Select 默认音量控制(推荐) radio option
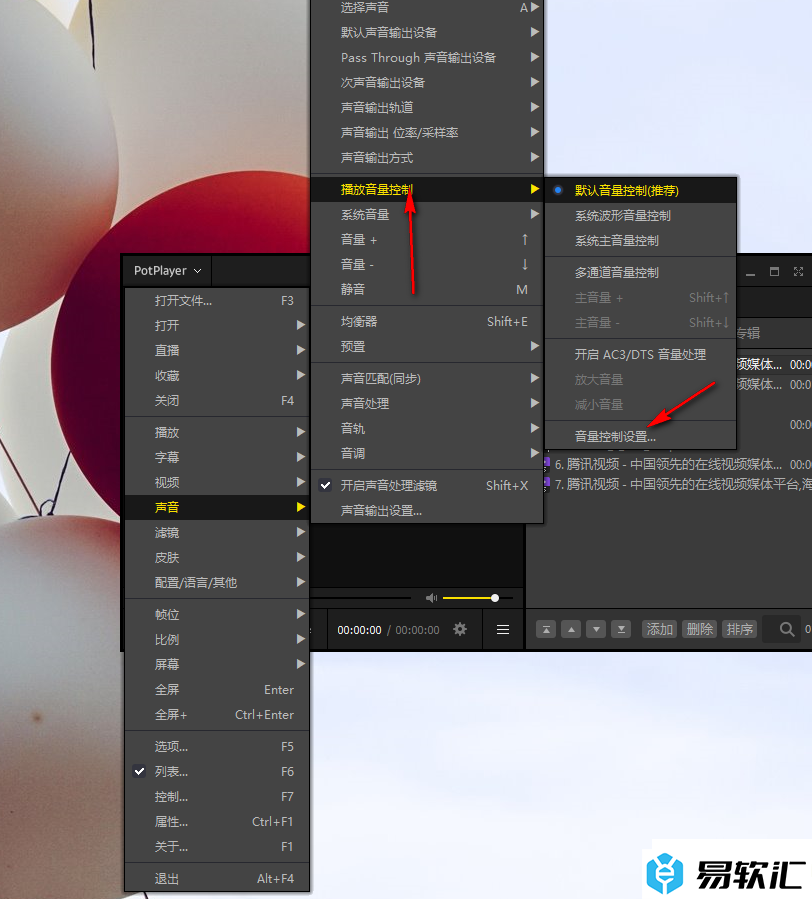The height and width of the screenshot is (899, 812). [641, 190]
